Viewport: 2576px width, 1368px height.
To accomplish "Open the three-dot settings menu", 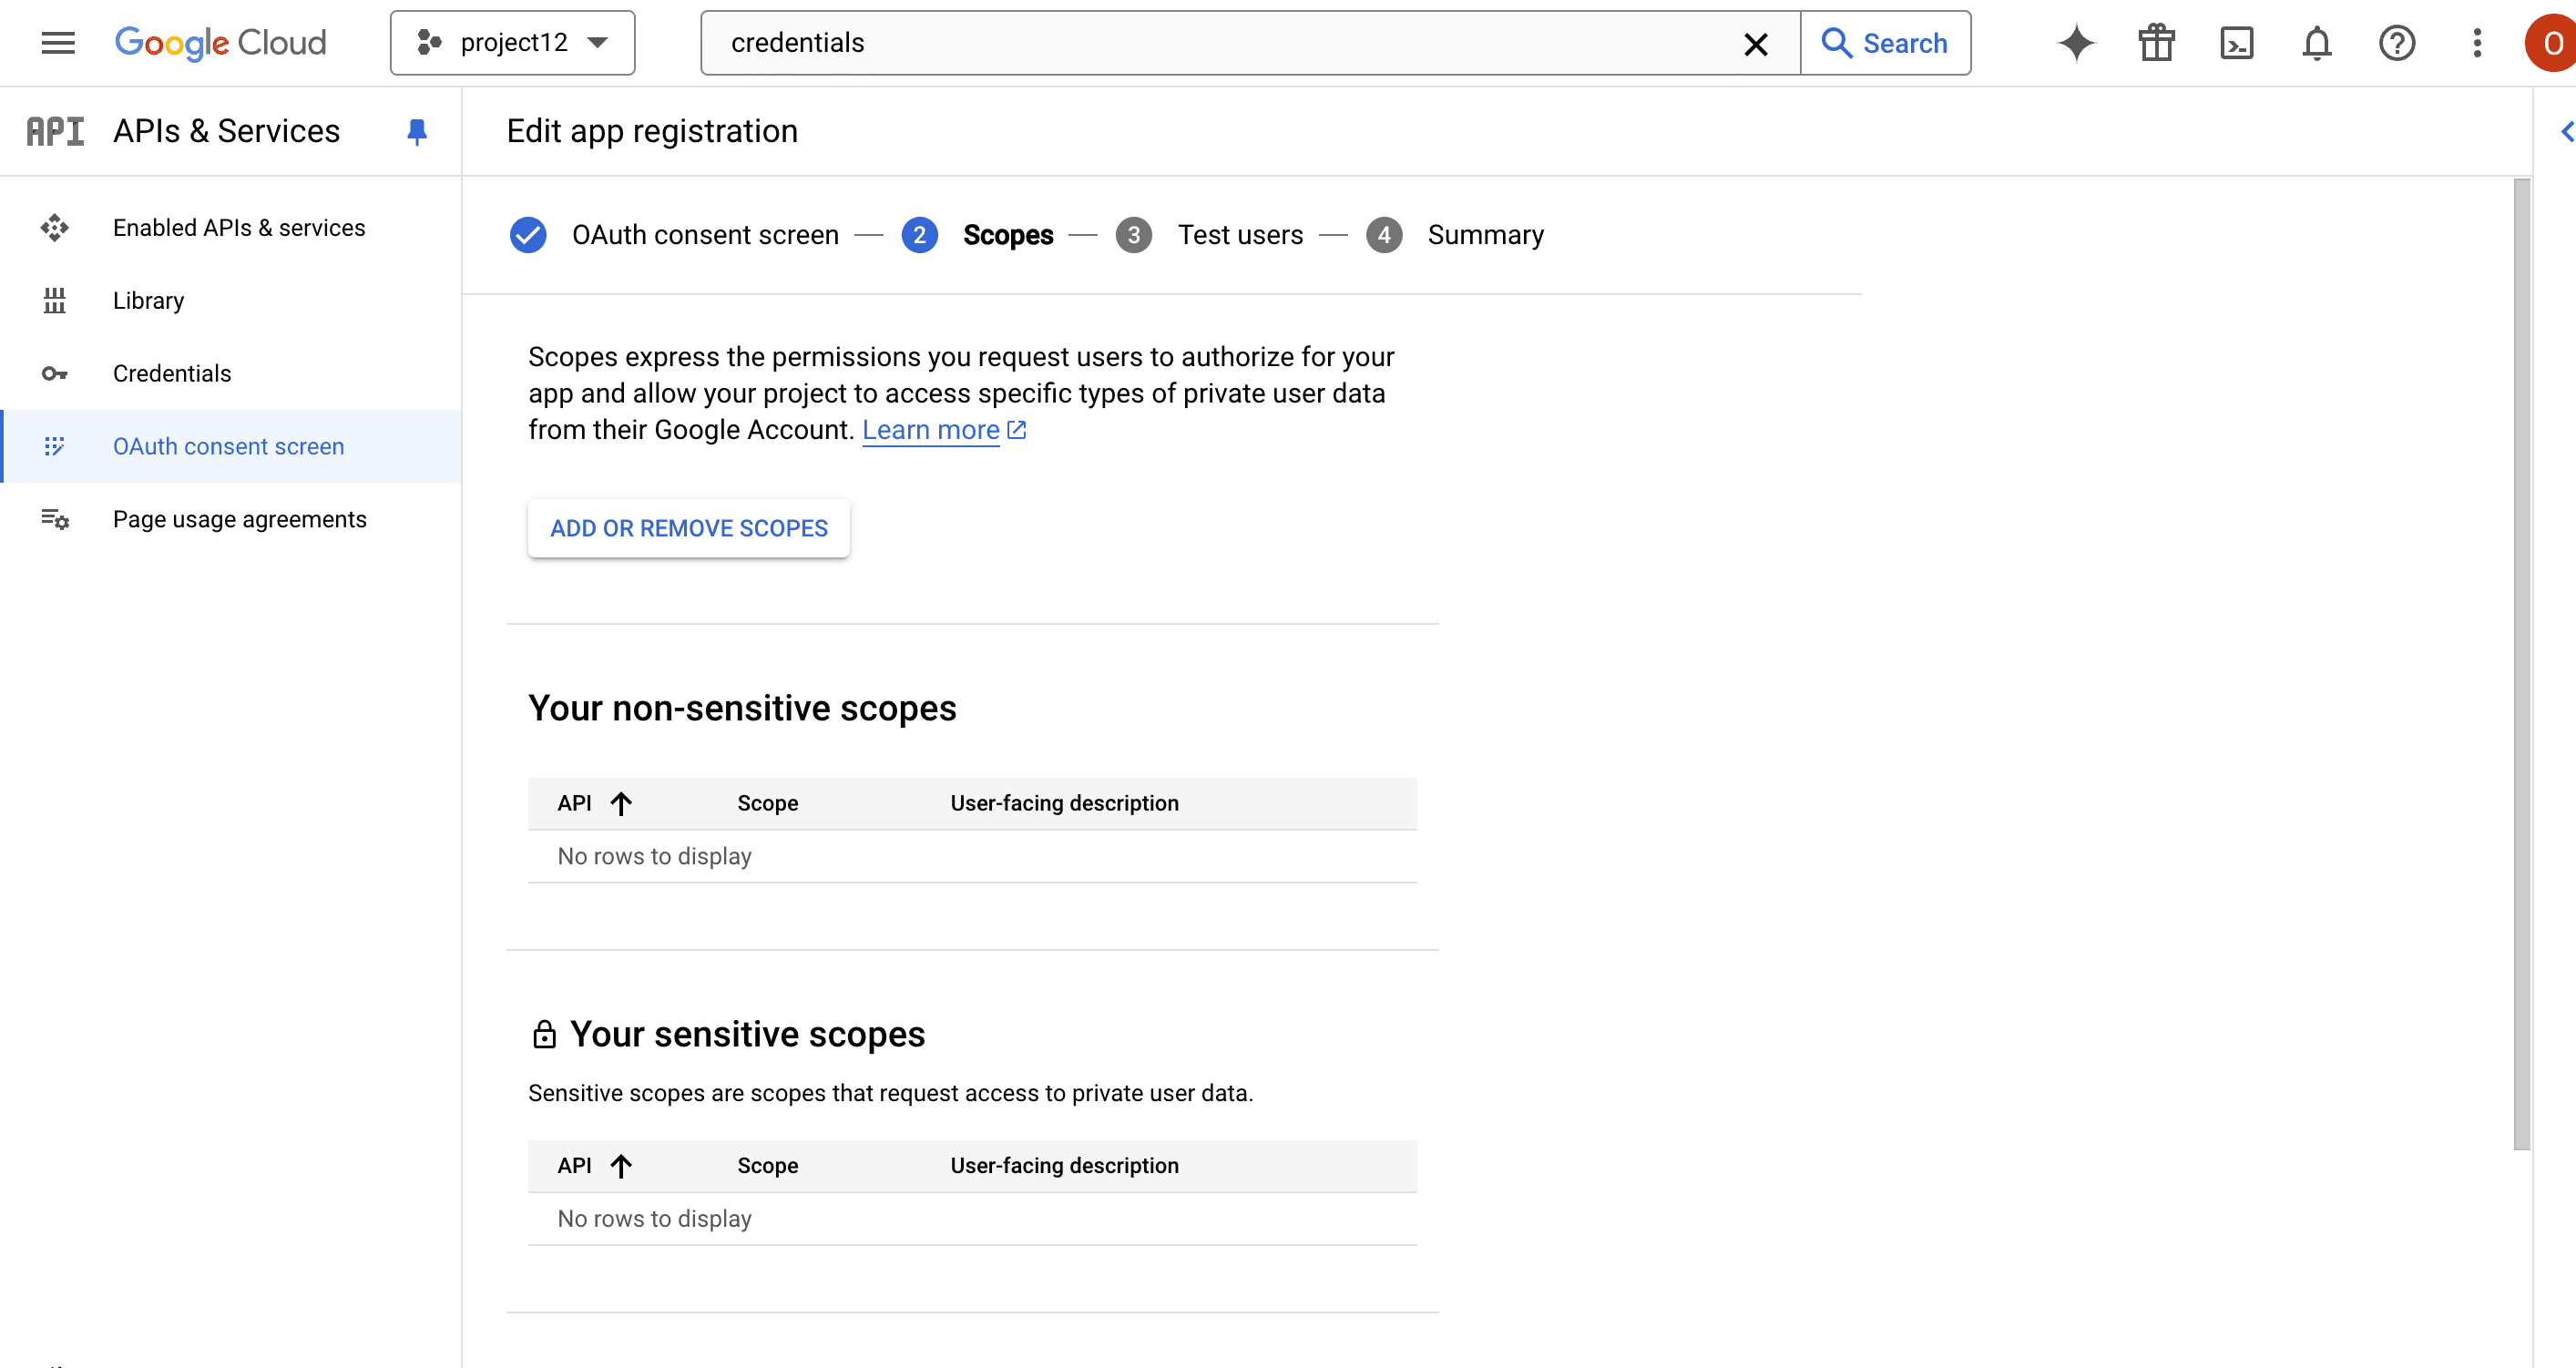I will 2477,43.
